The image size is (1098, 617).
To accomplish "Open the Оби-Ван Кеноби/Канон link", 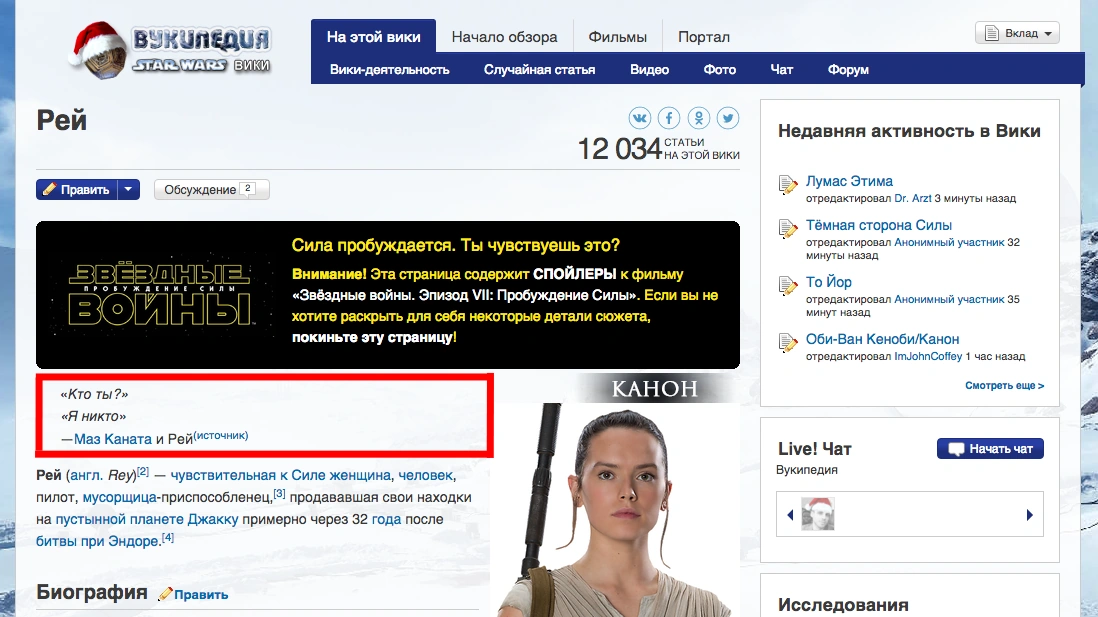I will pos(882,339).
